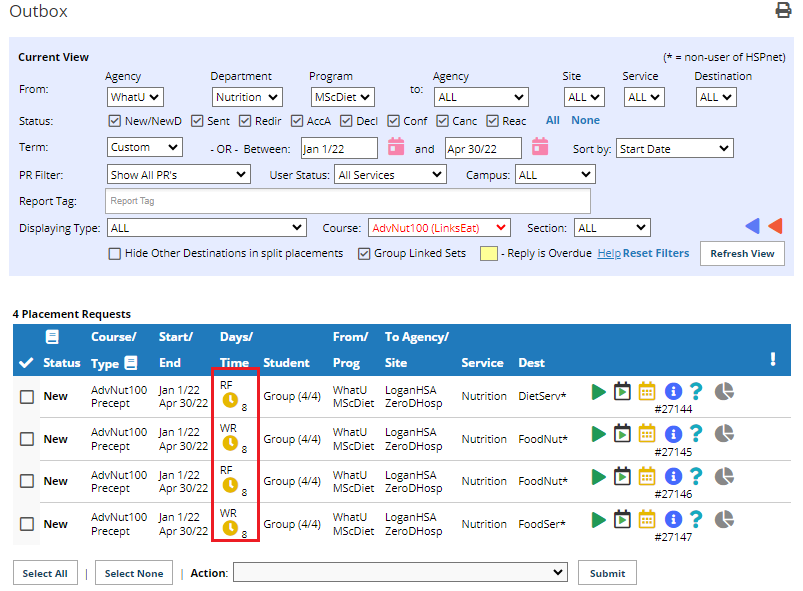Toggle the Conf status checkbox
803x591 pixels.
click(x=393, y=121)
